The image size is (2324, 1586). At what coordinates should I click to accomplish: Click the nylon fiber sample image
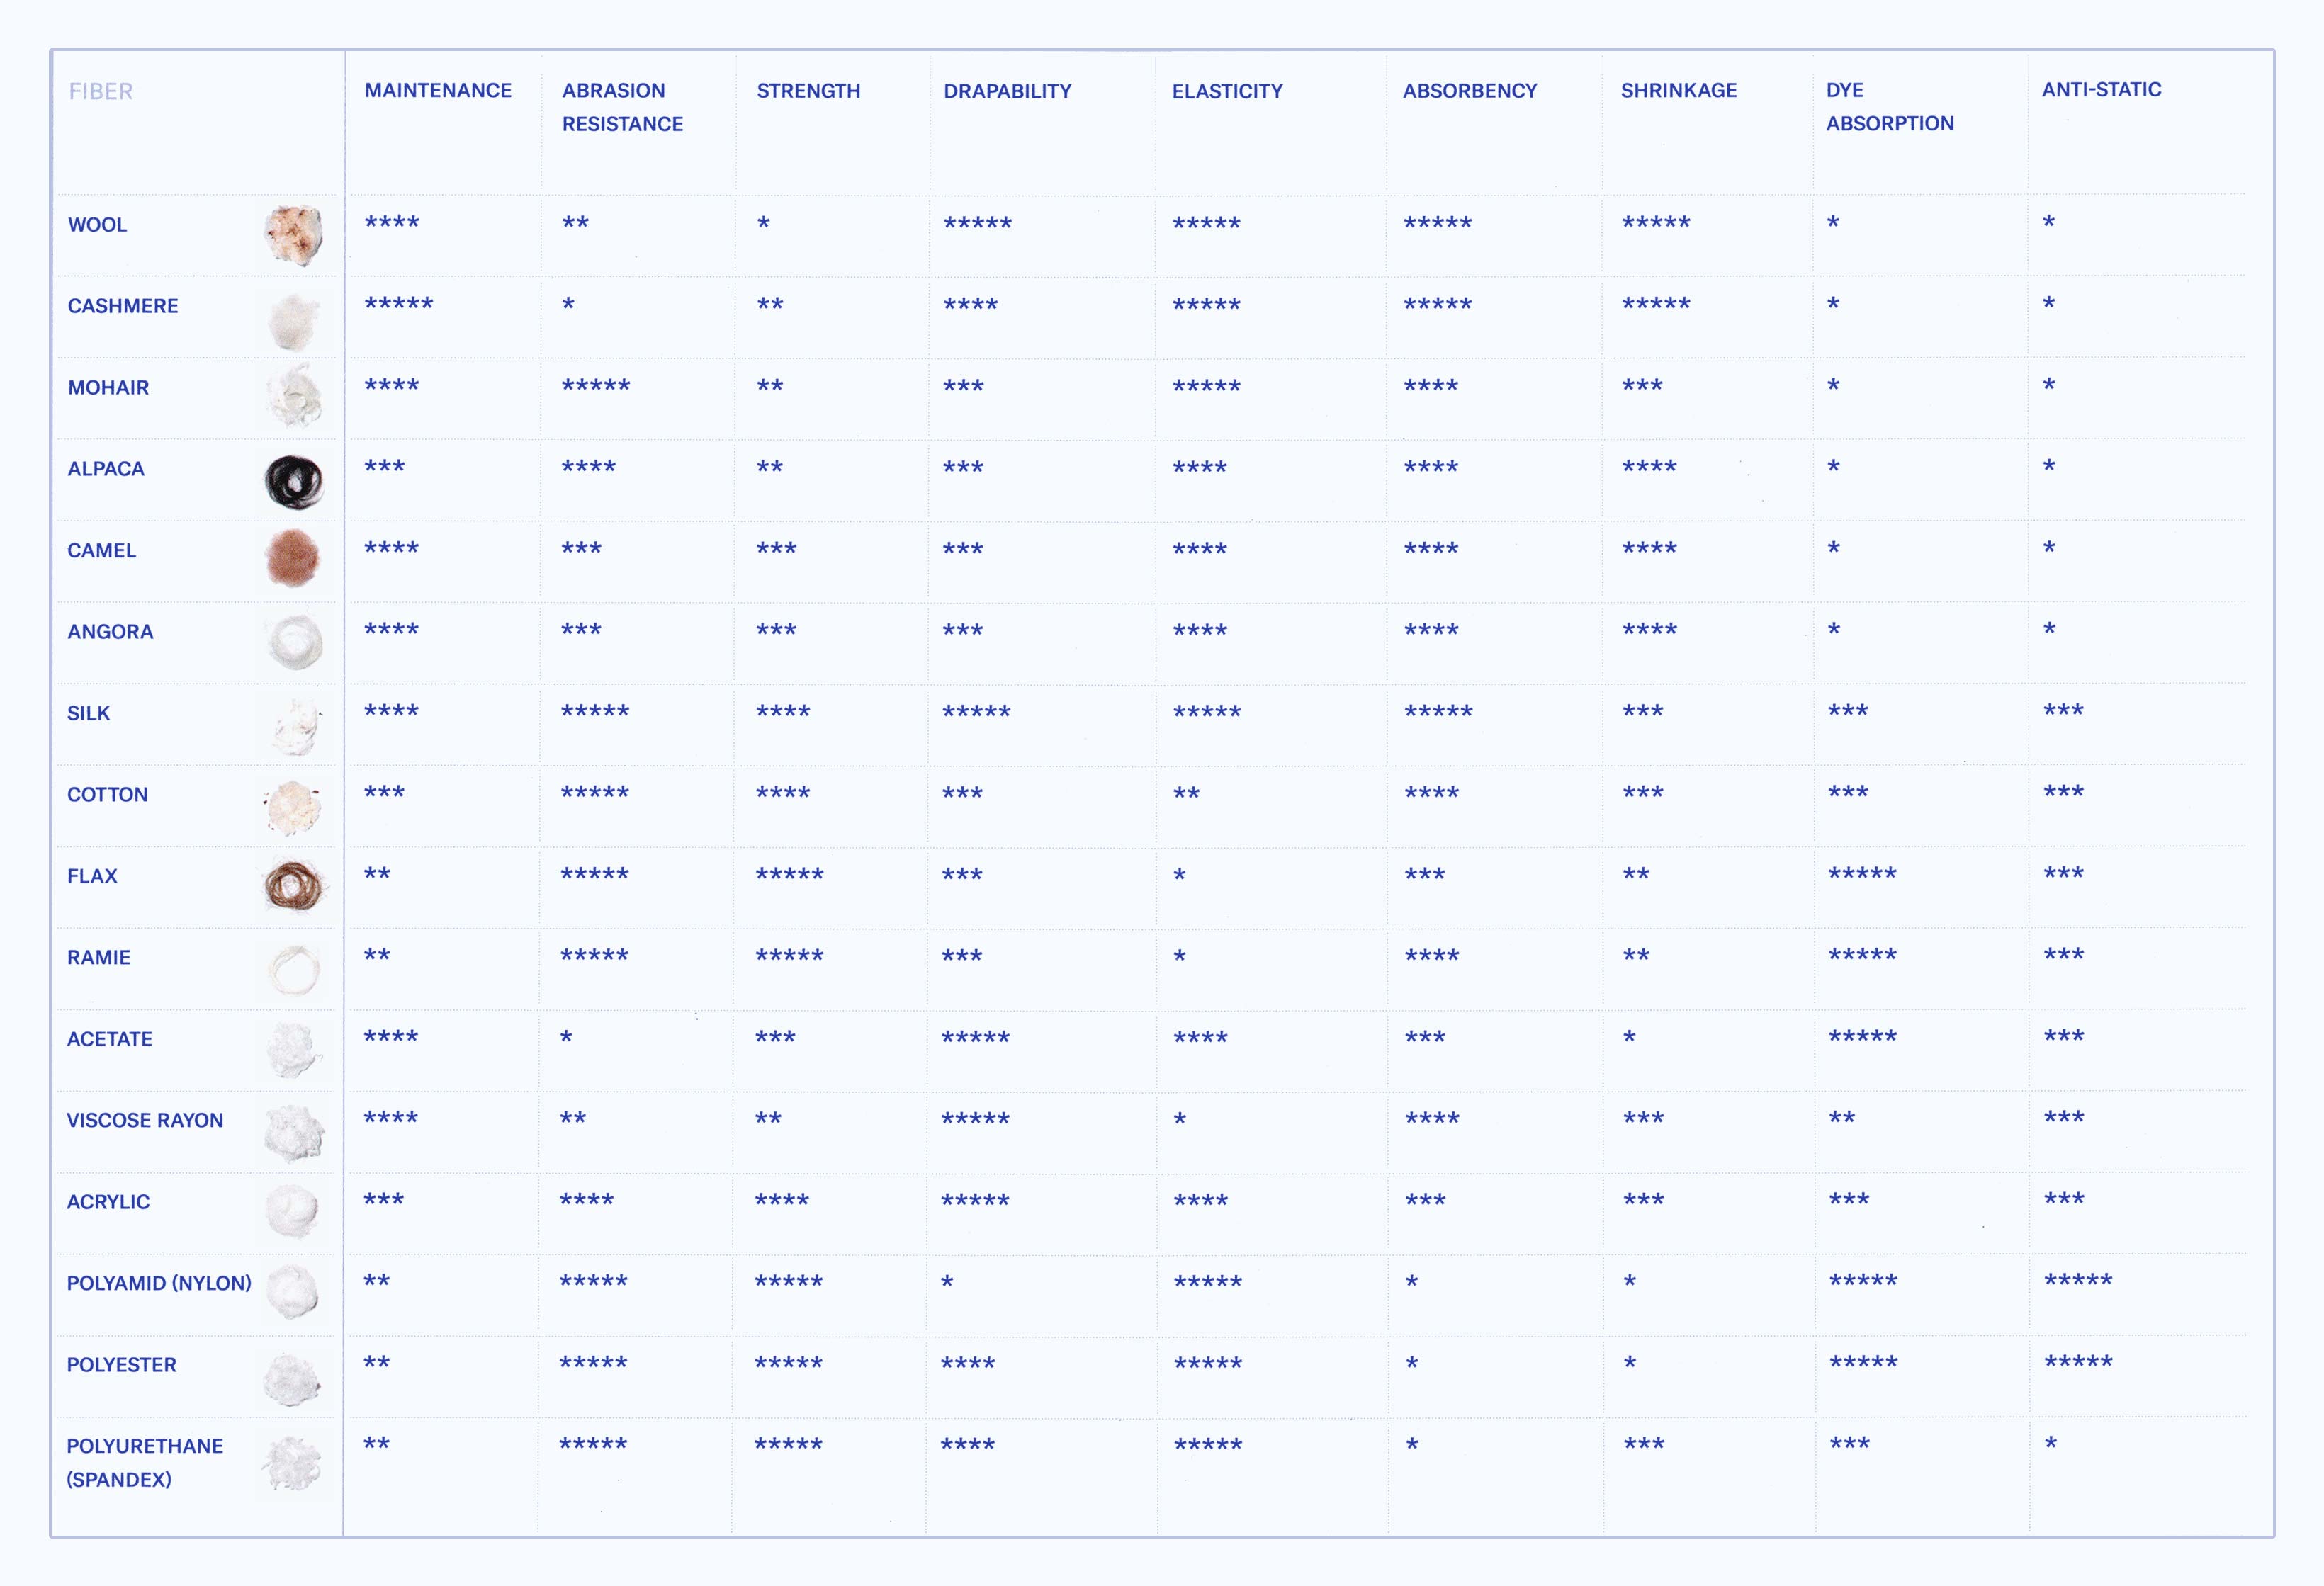click(x=293, y=1292)
